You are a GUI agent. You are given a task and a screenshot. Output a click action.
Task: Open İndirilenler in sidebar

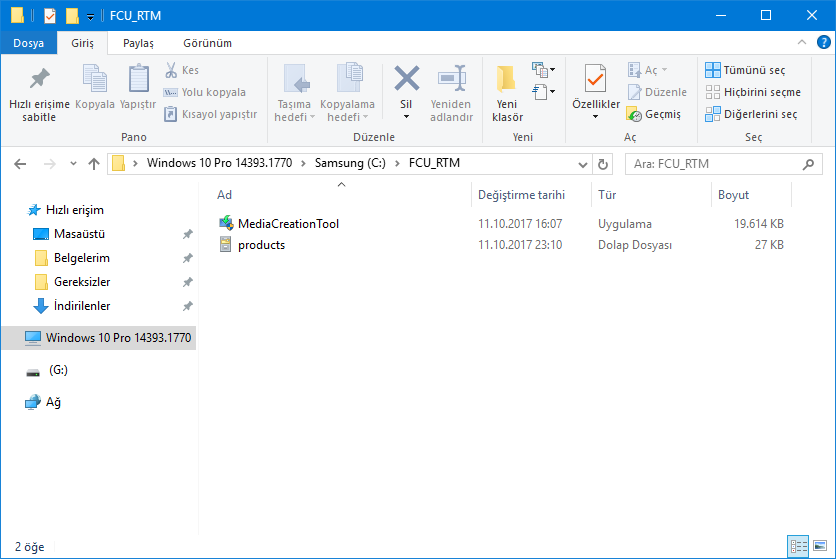tap(82, 306)
